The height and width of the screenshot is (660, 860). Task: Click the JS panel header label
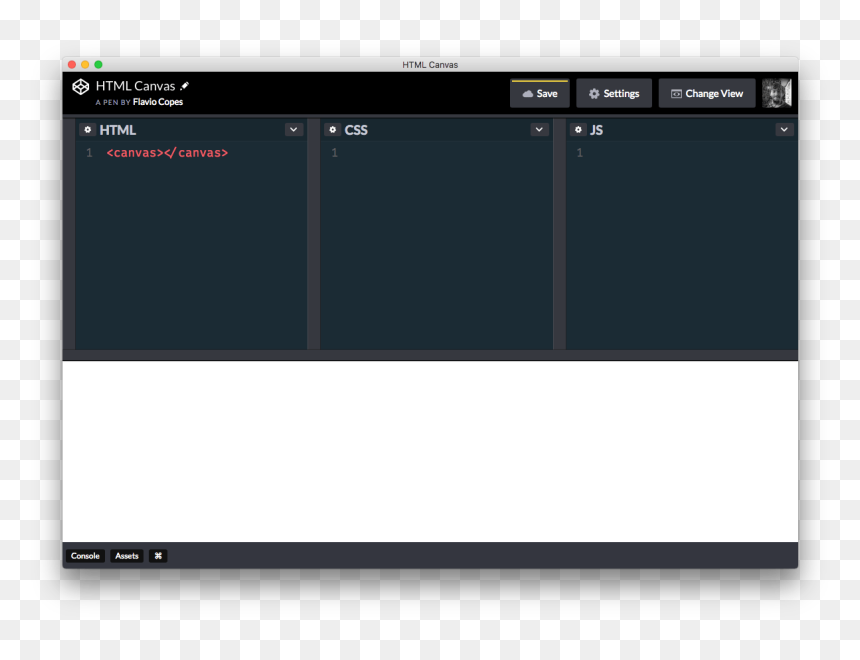click(596, 130)
